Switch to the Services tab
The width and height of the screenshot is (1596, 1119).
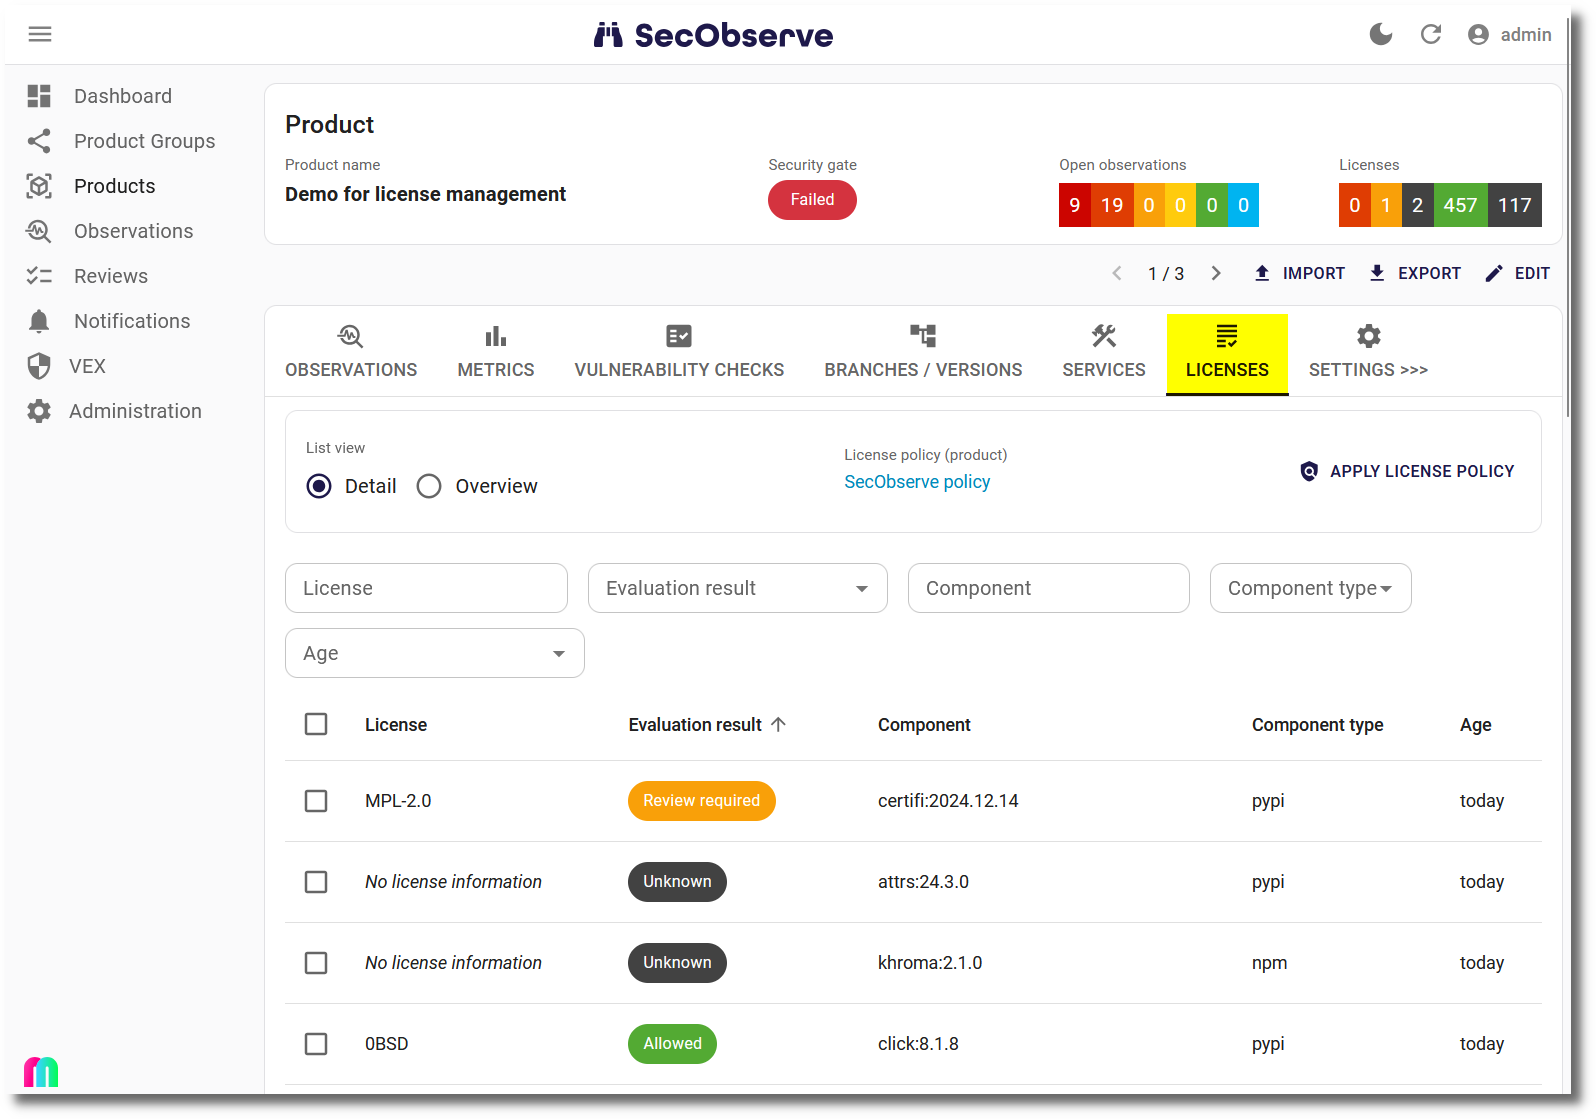pos(1104,353)
